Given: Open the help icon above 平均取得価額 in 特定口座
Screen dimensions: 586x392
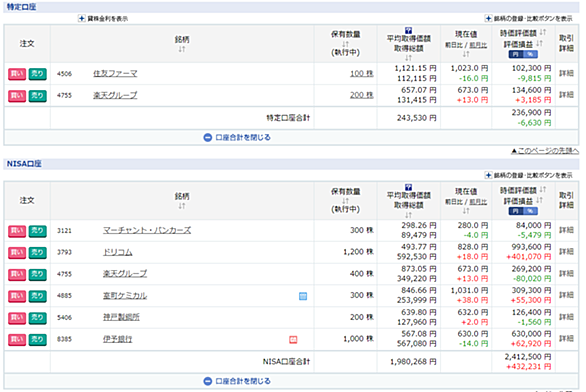Looking at the screenshot, I should tap(408, 31).
